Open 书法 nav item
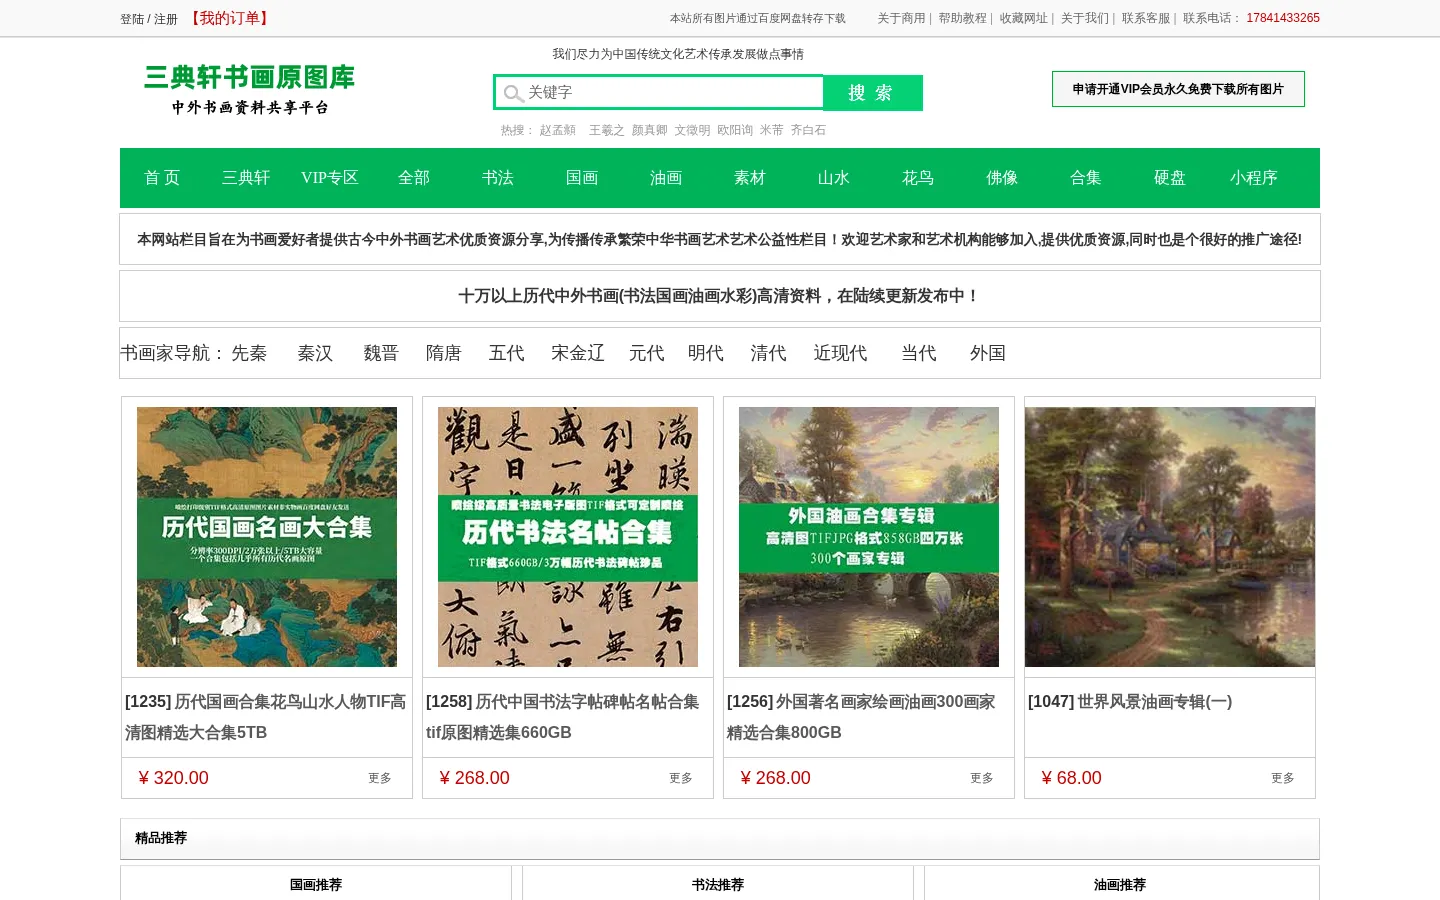This screenshot has width=1440, height=900. [498, 178]
